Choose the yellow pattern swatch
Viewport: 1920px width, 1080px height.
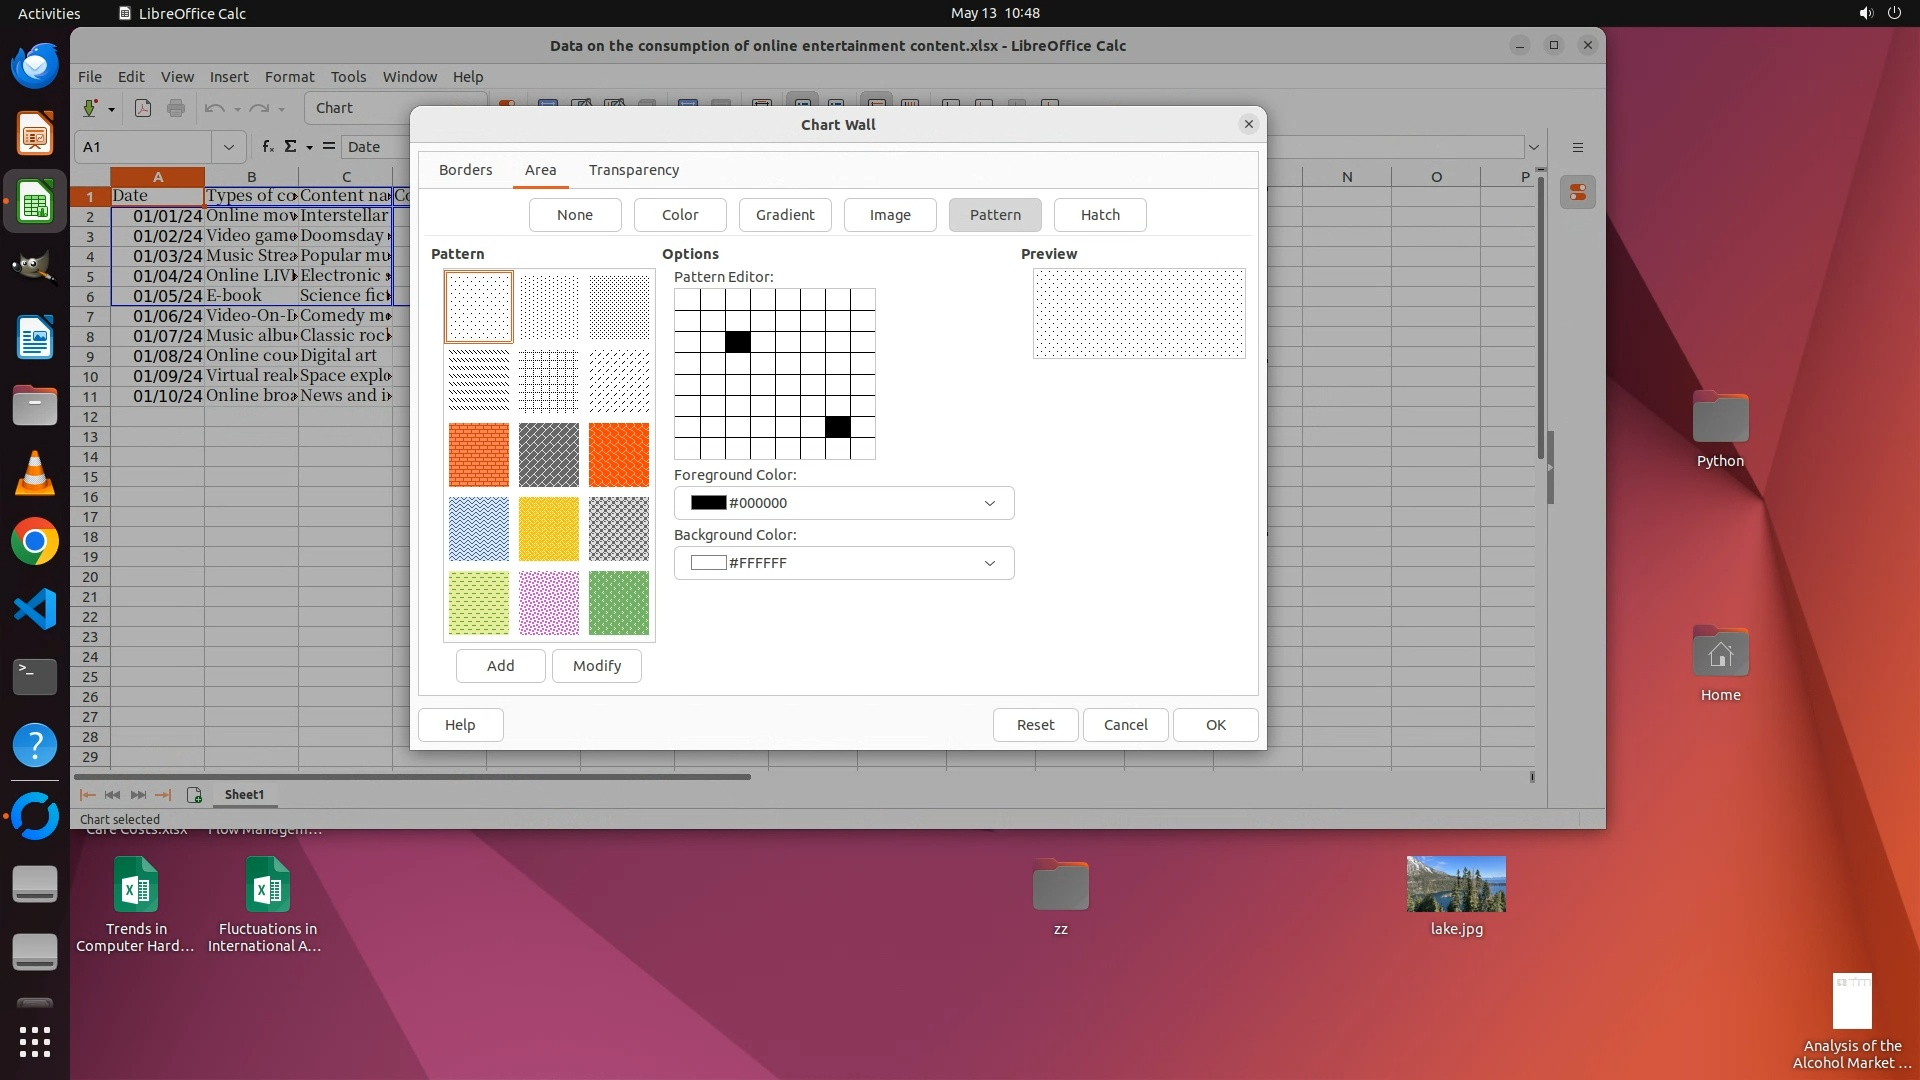click(548, 529)
